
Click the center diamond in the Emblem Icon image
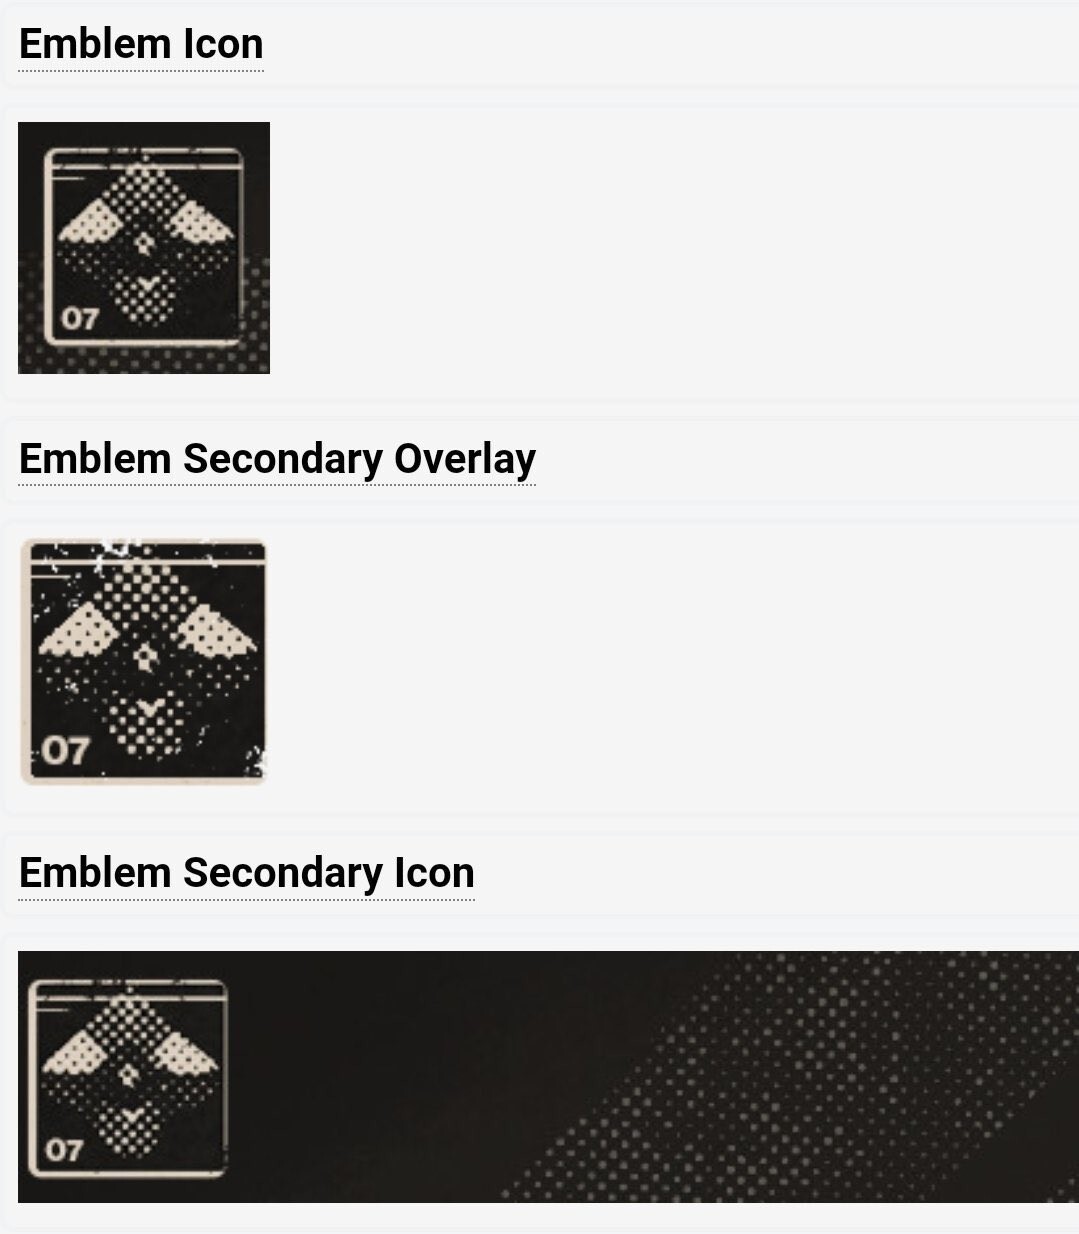(147, 243)
